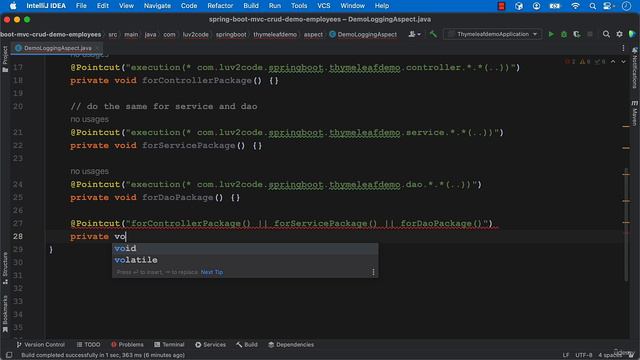640x360 pixels.
Task: Click the LF line separator in status bar
Action: pyautogui.click(x=566, y=355)
